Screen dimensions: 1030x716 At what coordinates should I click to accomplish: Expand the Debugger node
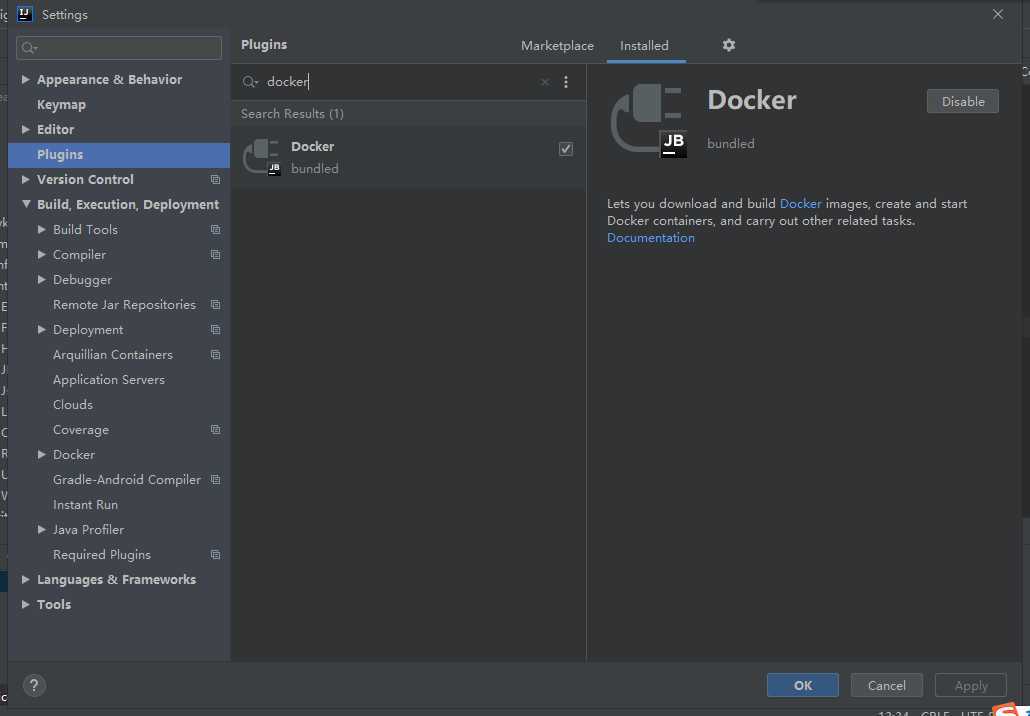point(41,279)
